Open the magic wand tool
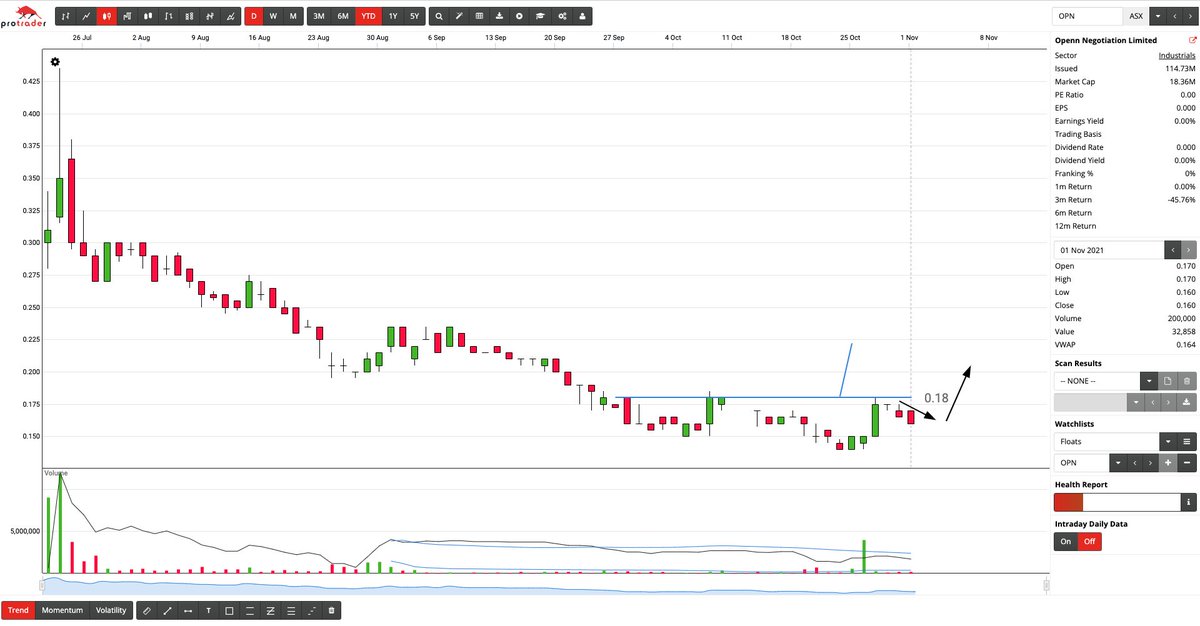 click(x=459, y=16)
